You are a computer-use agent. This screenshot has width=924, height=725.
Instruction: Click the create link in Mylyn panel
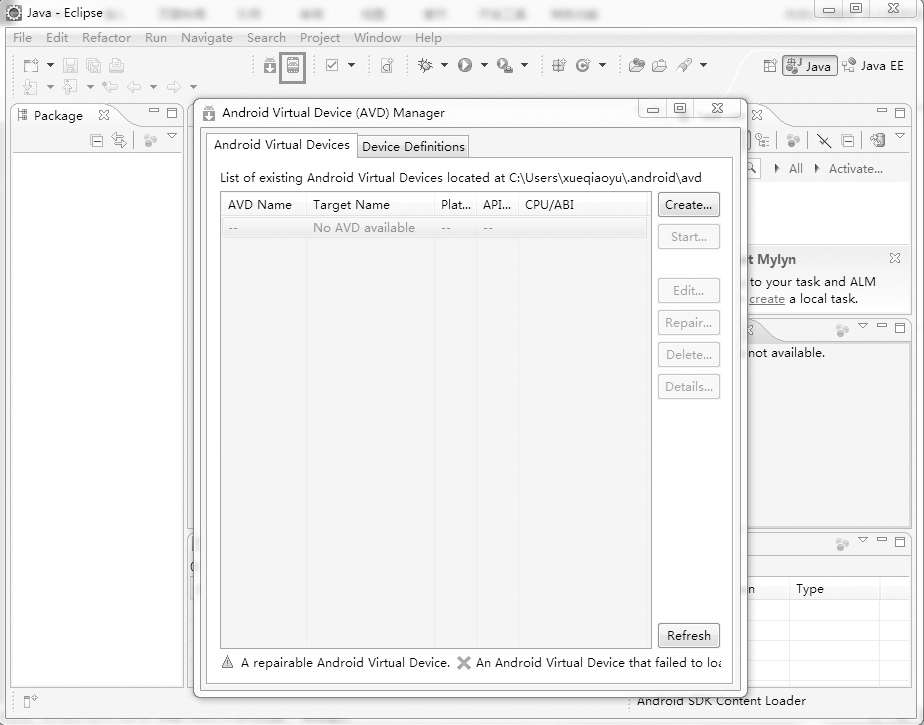click(x=767, y=299)
